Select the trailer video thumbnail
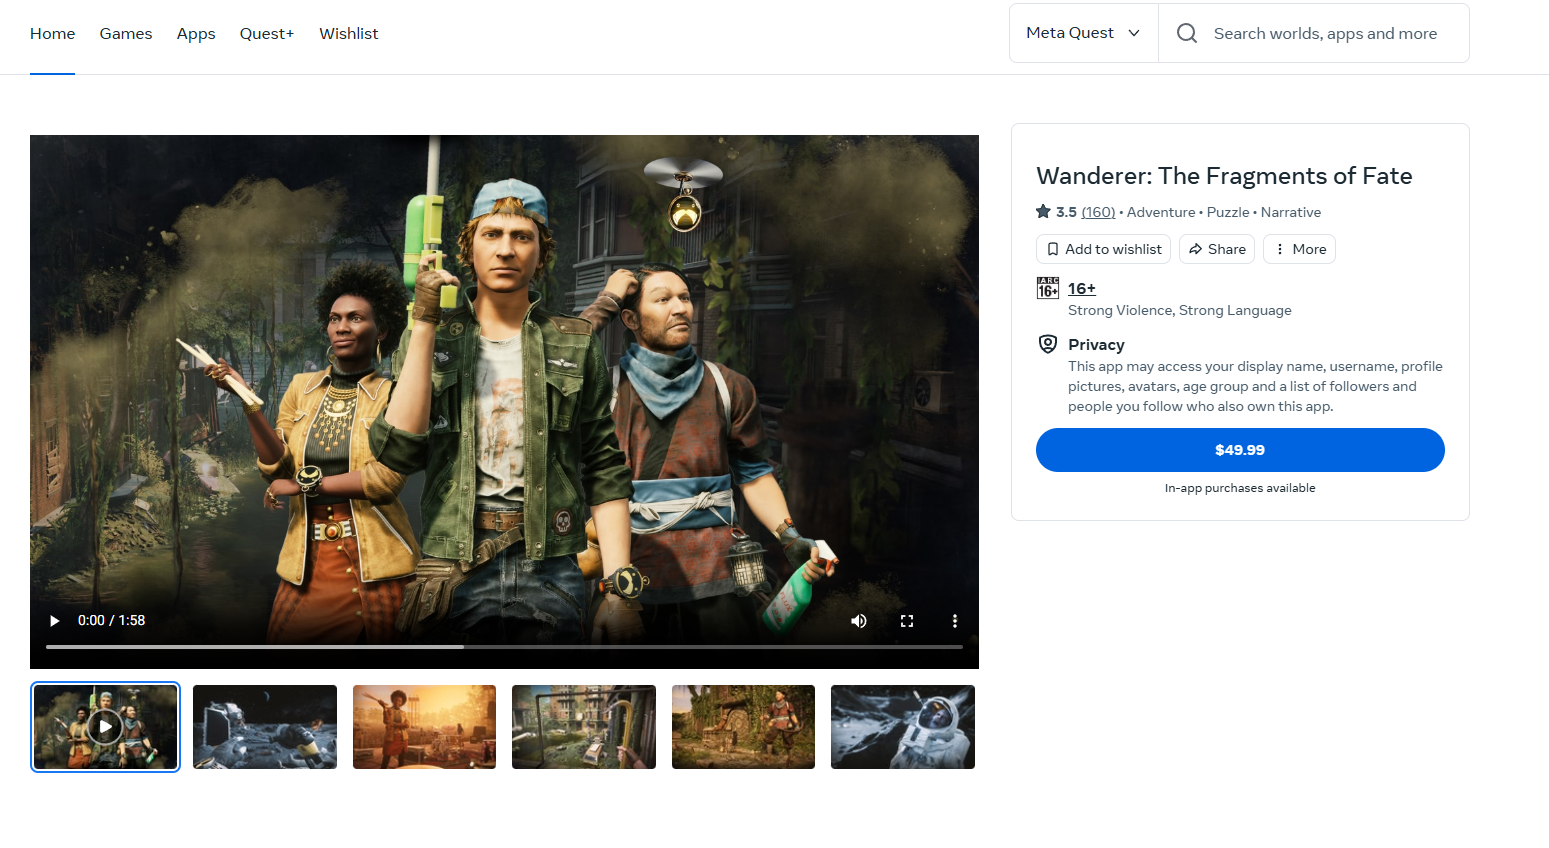The width and height of the screenshot is (1549, 848). click(x=105, y=727)
